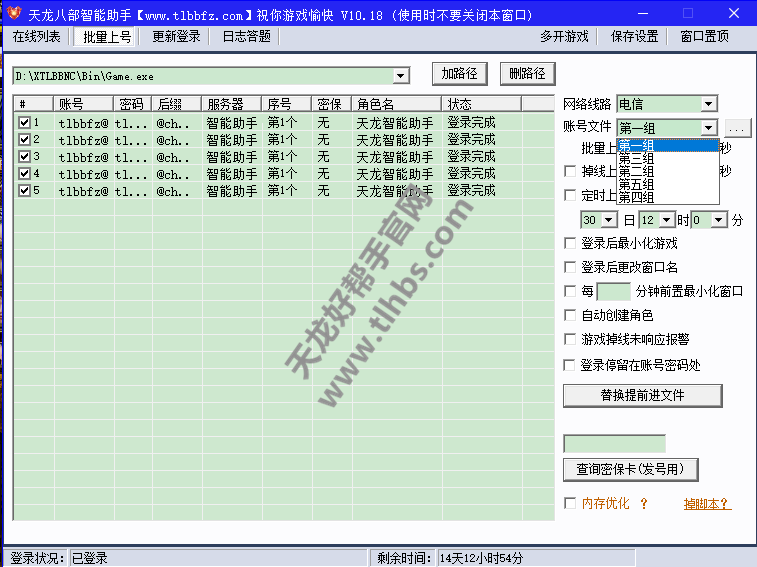Enable 登录后最小化游戏 checkbox
The image size is (757, 567).
tap(570, 243)
